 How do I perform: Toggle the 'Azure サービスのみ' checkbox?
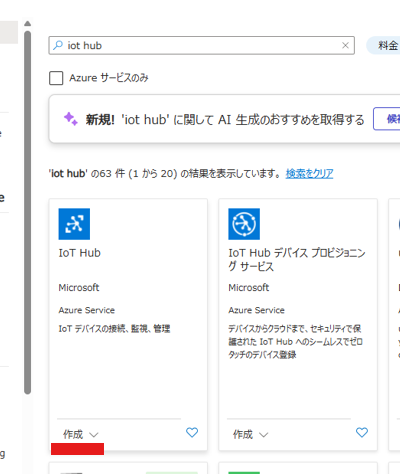point(56,78)
